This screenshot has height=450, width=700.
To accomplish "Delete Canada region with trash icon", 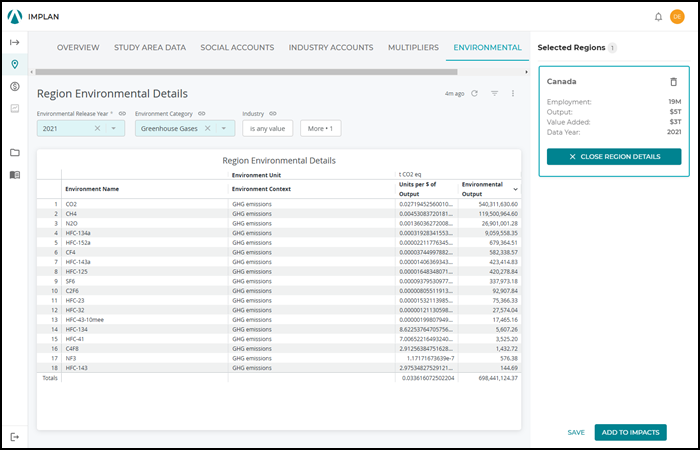I will (673, 82).
